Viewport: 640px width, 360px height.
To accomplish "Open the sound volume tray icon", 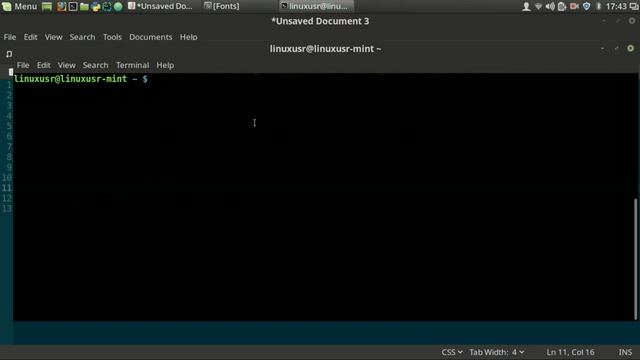I will tap(550, 6).
